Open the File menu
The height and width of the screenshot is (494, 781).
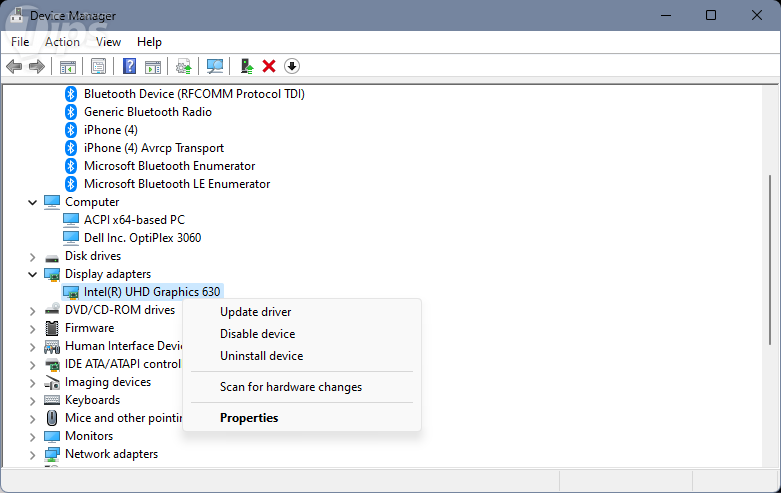[20, 42]
